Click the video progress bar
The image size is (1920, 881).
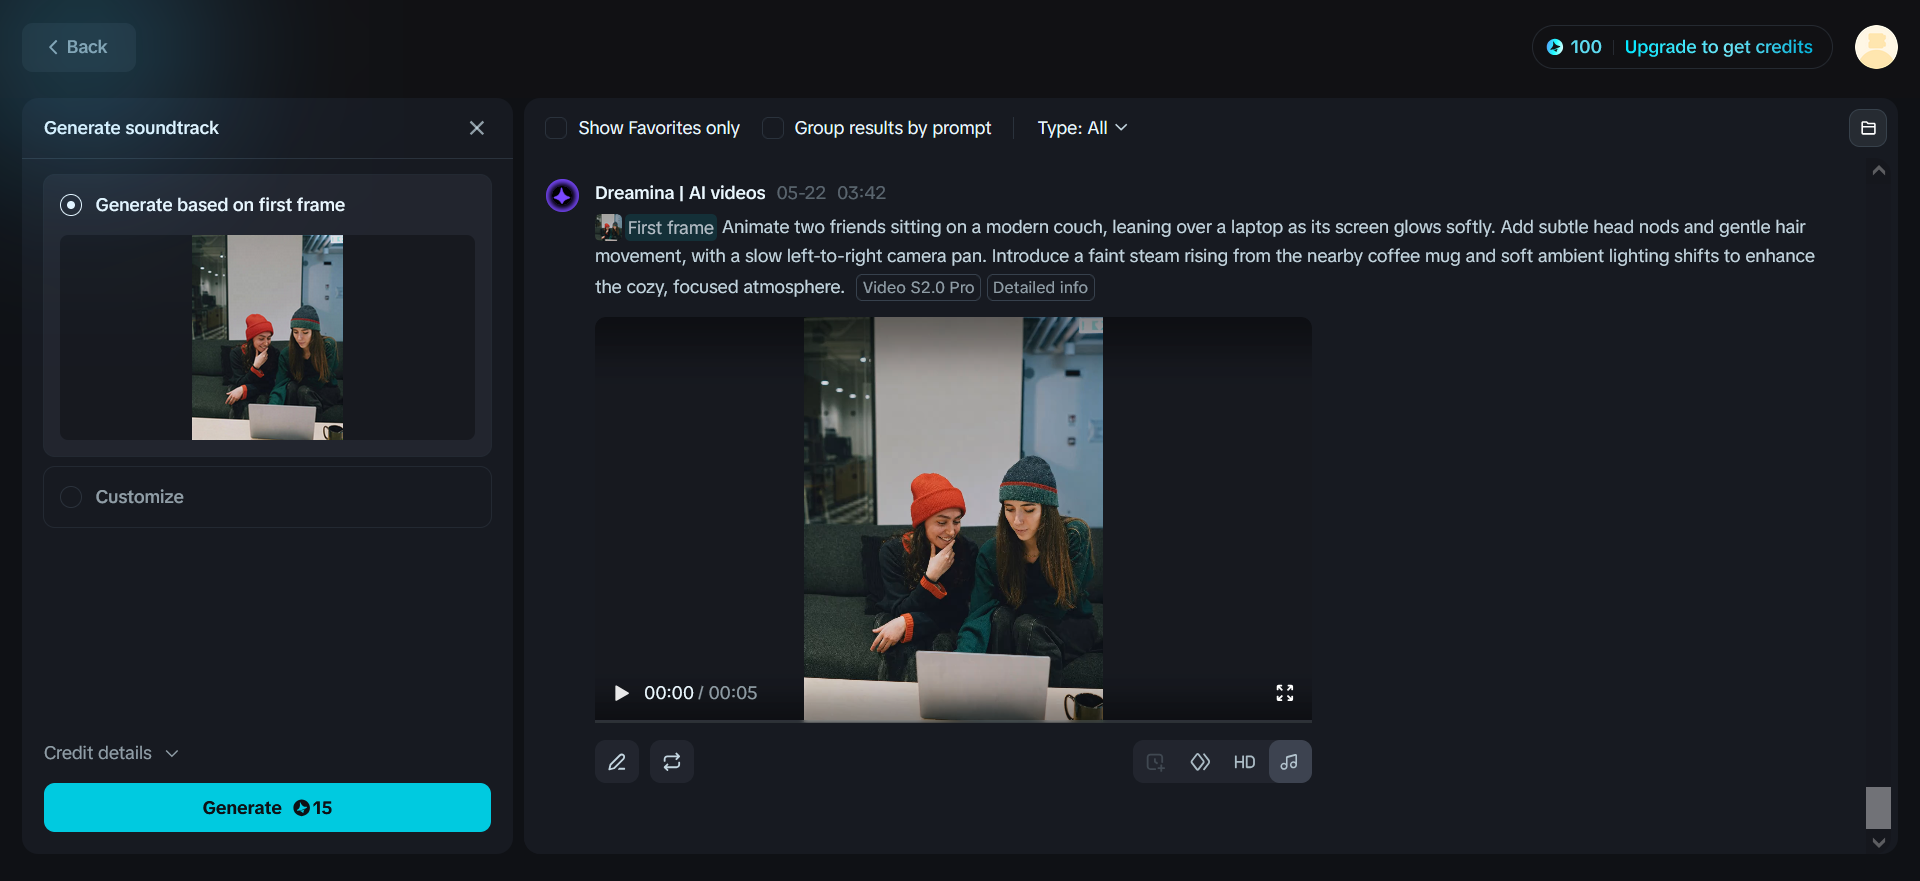coord(953,720)
